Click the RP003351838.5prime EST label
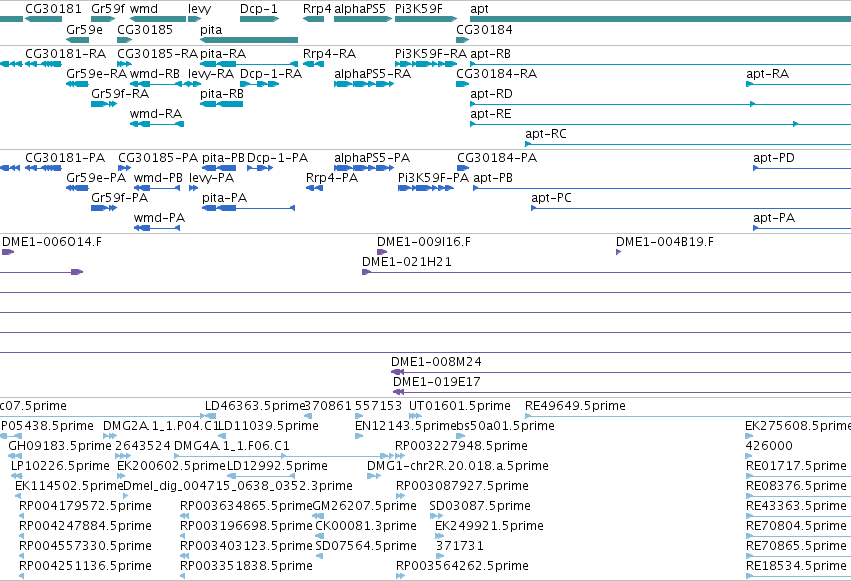Image resolution: width=851 pixels, height=581 pixels. (x=246, y=566)
